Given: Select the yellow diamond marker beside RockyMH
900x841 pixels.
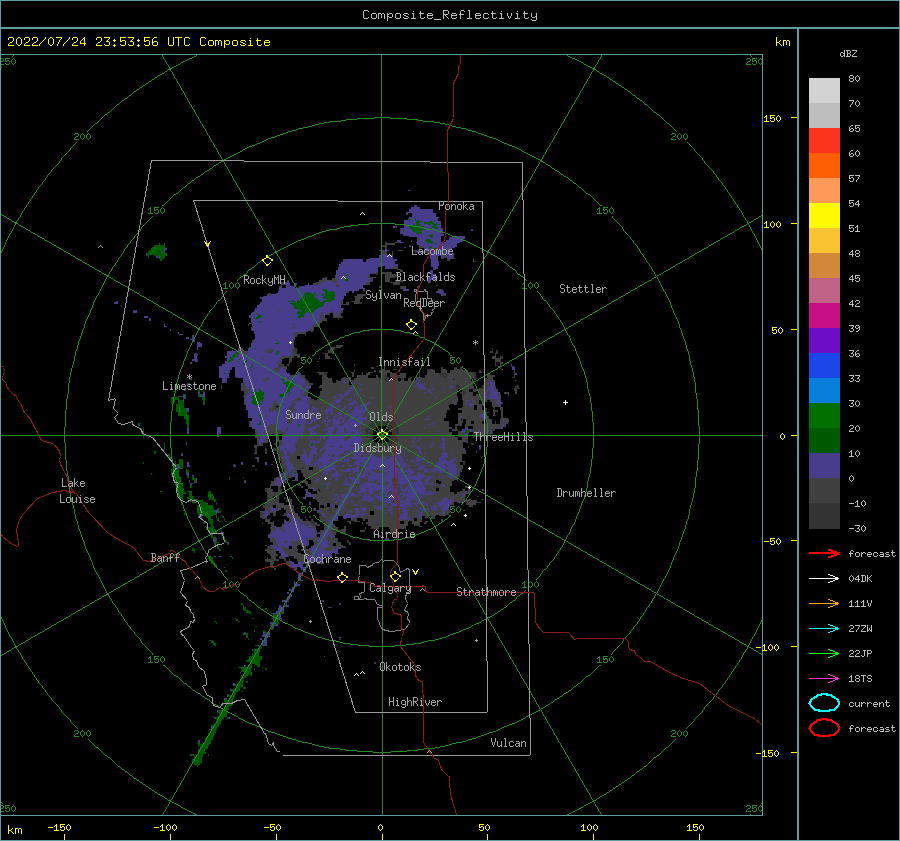Looking at the screenshot, I should (267, 261).
